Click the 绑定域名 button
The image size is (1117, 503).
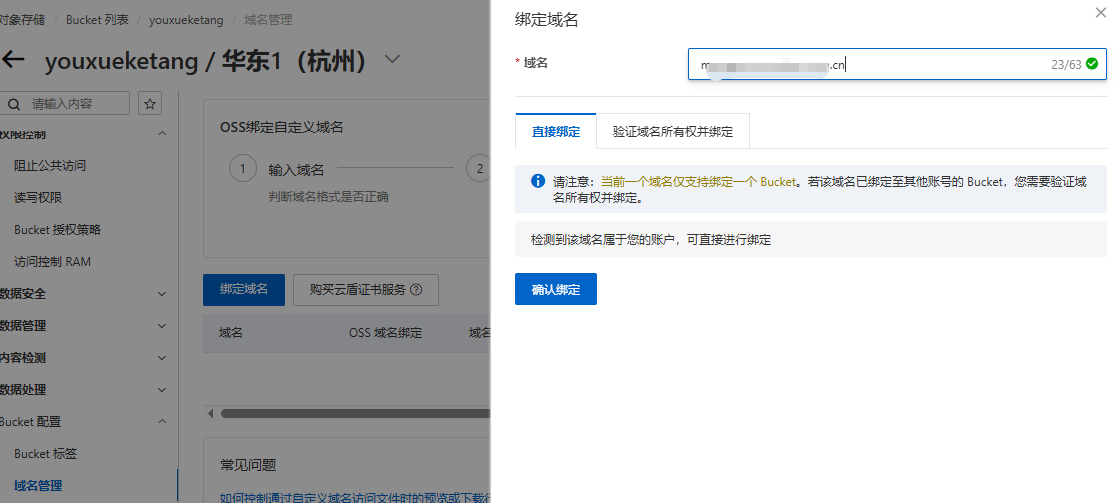[243, 290]
